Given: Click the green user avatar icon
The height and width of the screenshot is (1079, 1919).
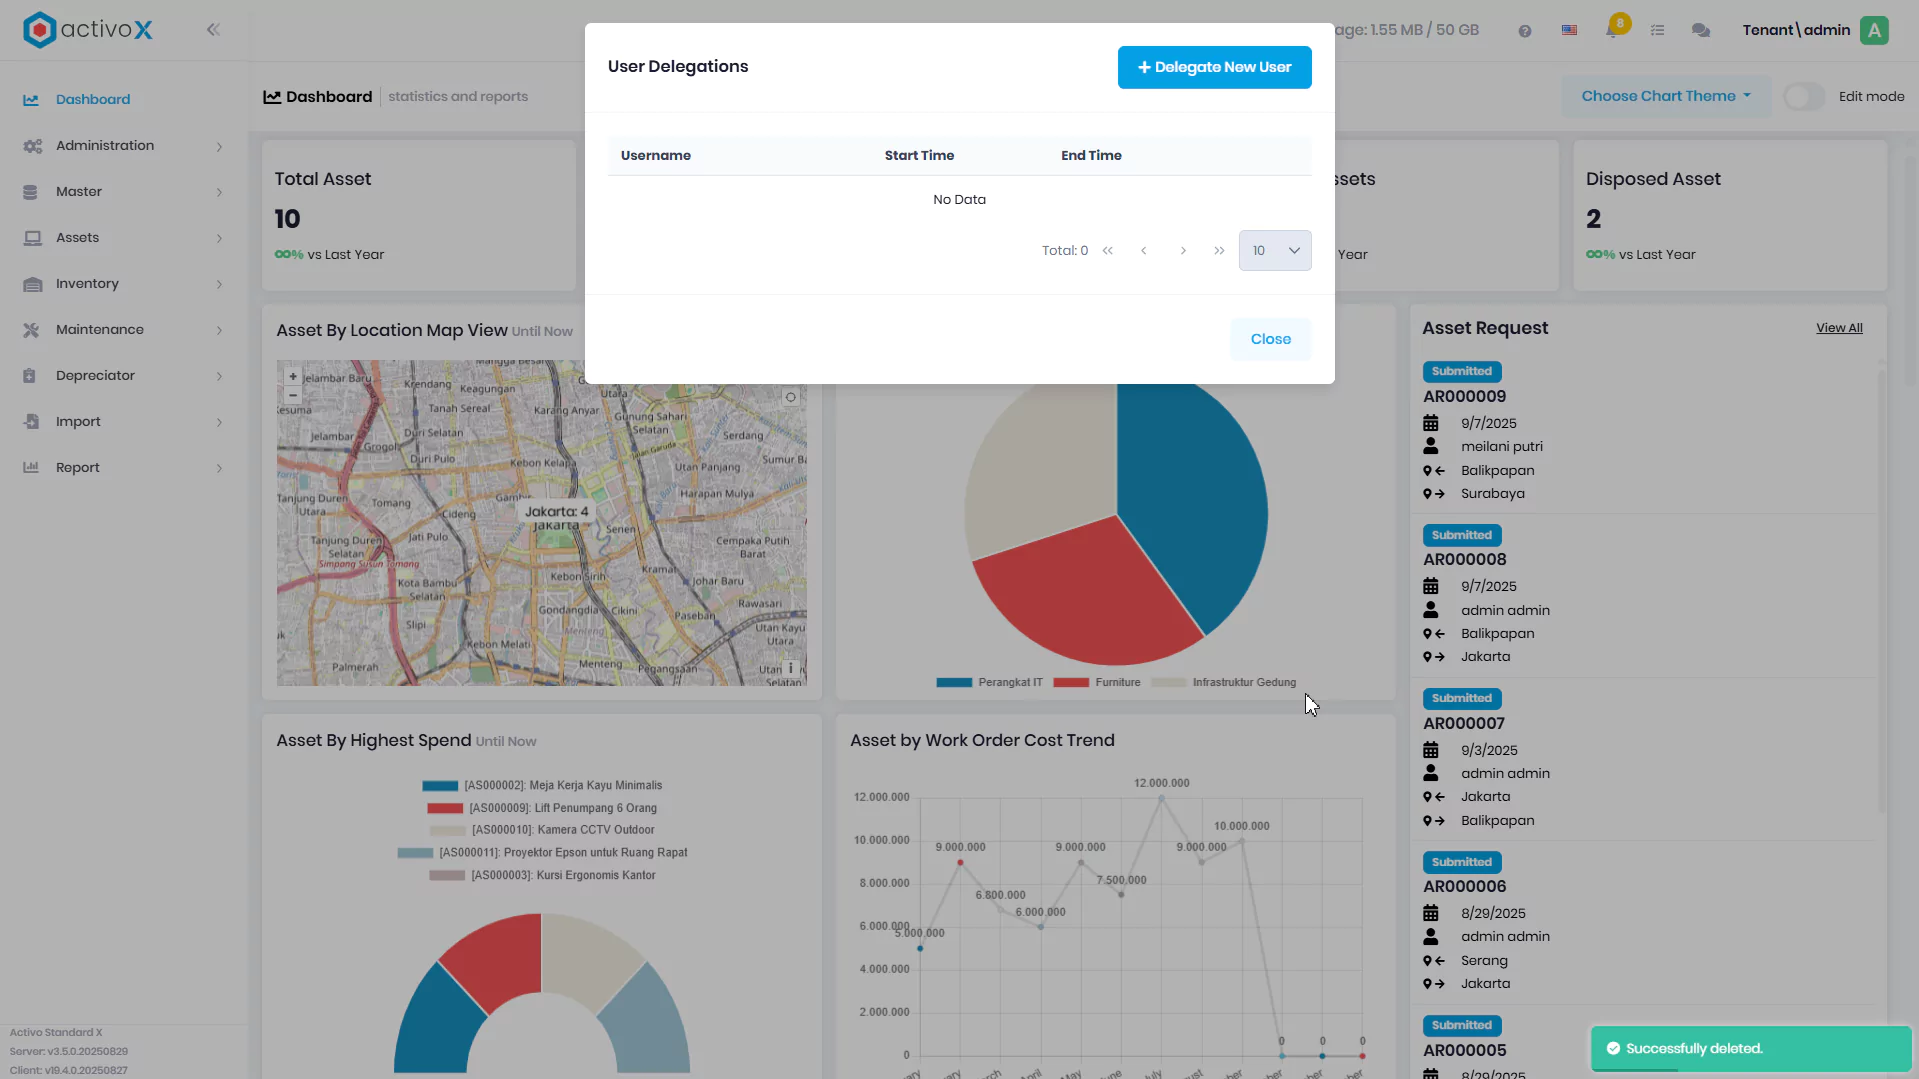Looking at the screenshot, I should (1875, 30).
